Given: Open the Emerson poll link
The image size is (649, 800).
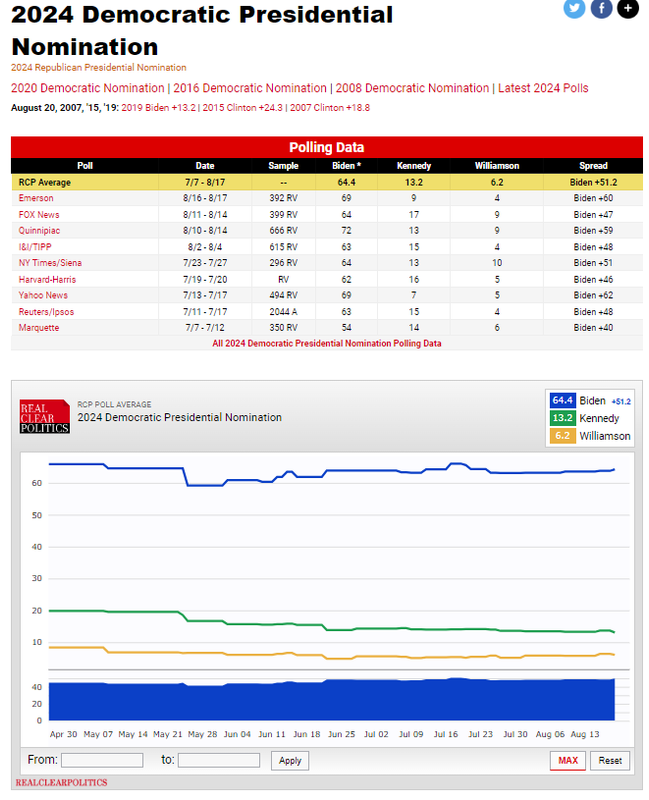Looking at the screenshot, I should (36, 198).
